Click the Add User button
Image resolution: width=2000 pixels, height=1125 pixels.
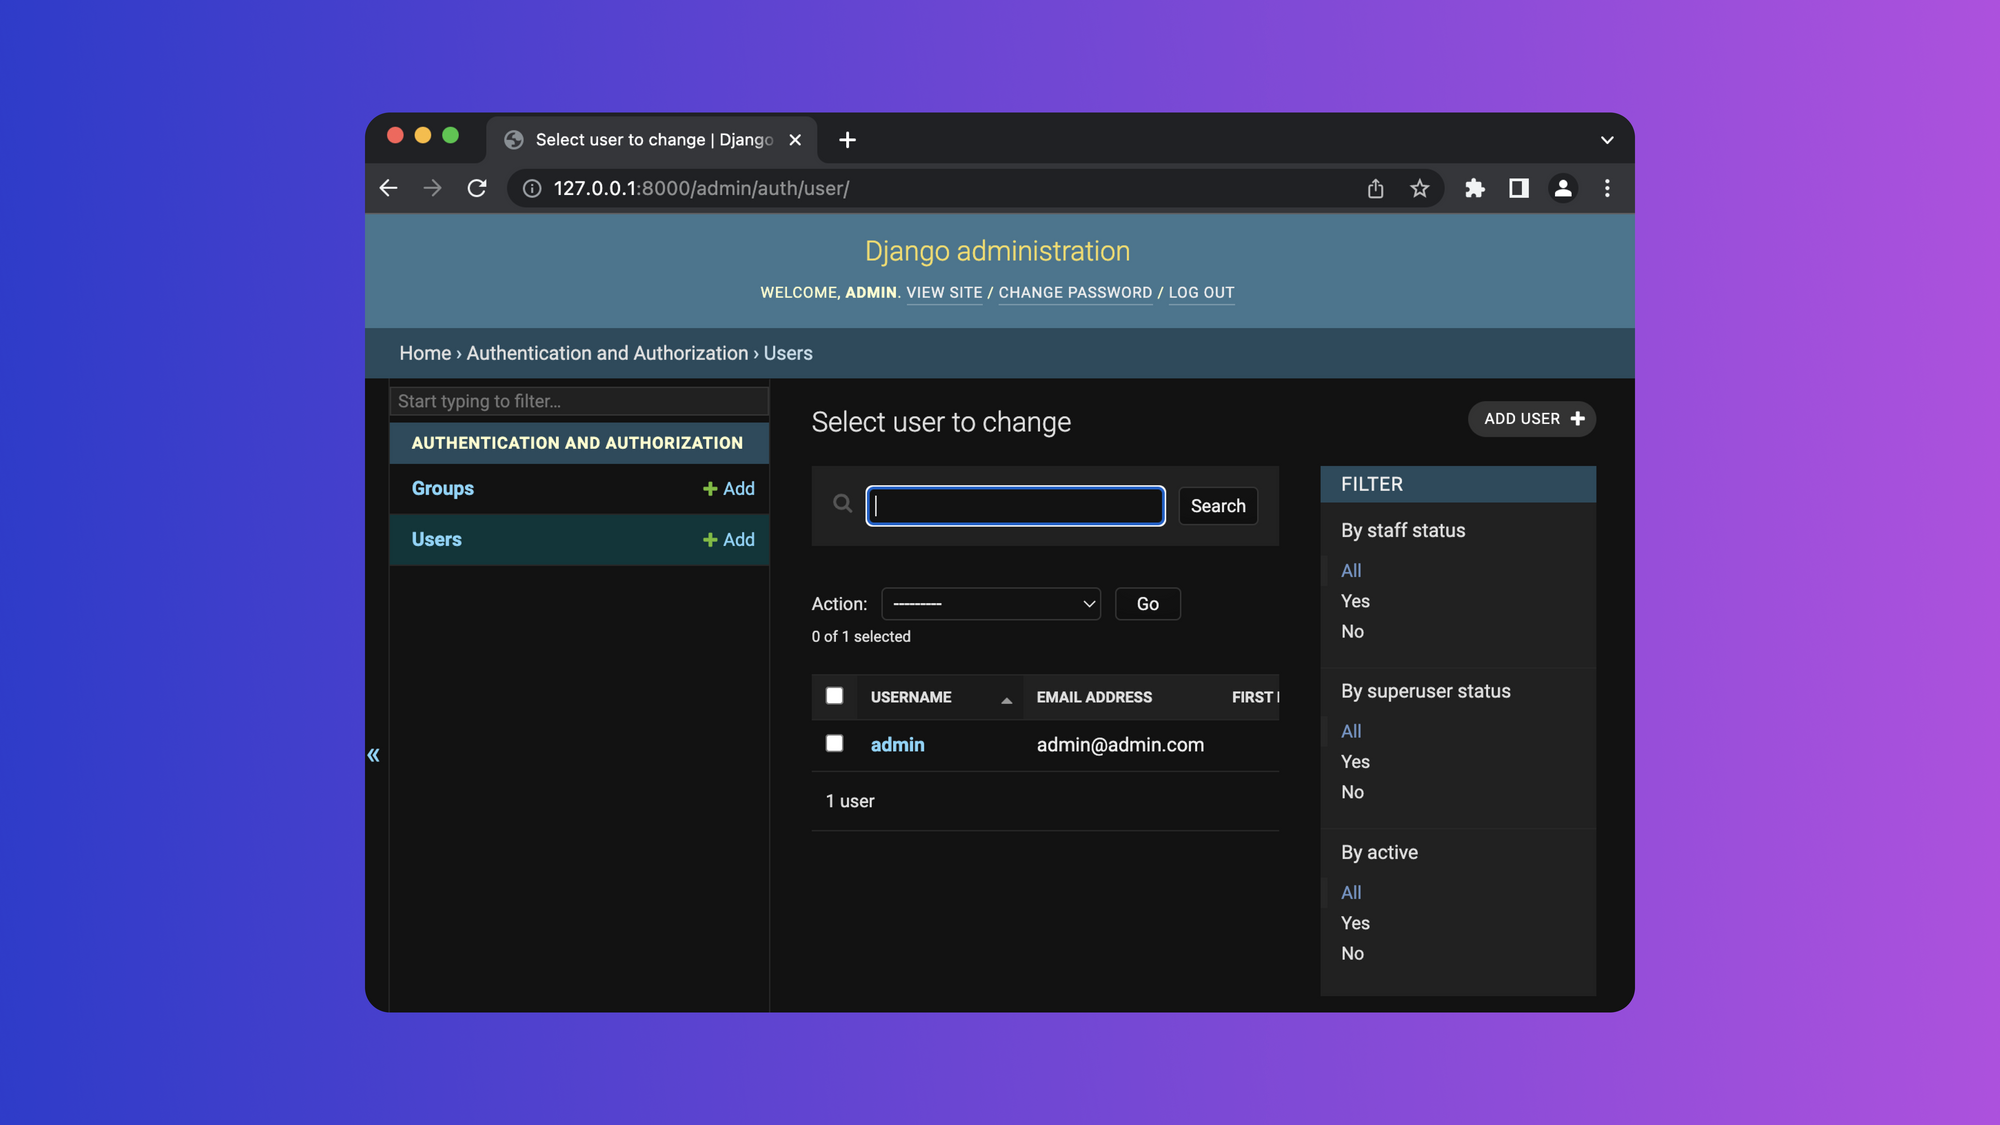[1532, 419]
